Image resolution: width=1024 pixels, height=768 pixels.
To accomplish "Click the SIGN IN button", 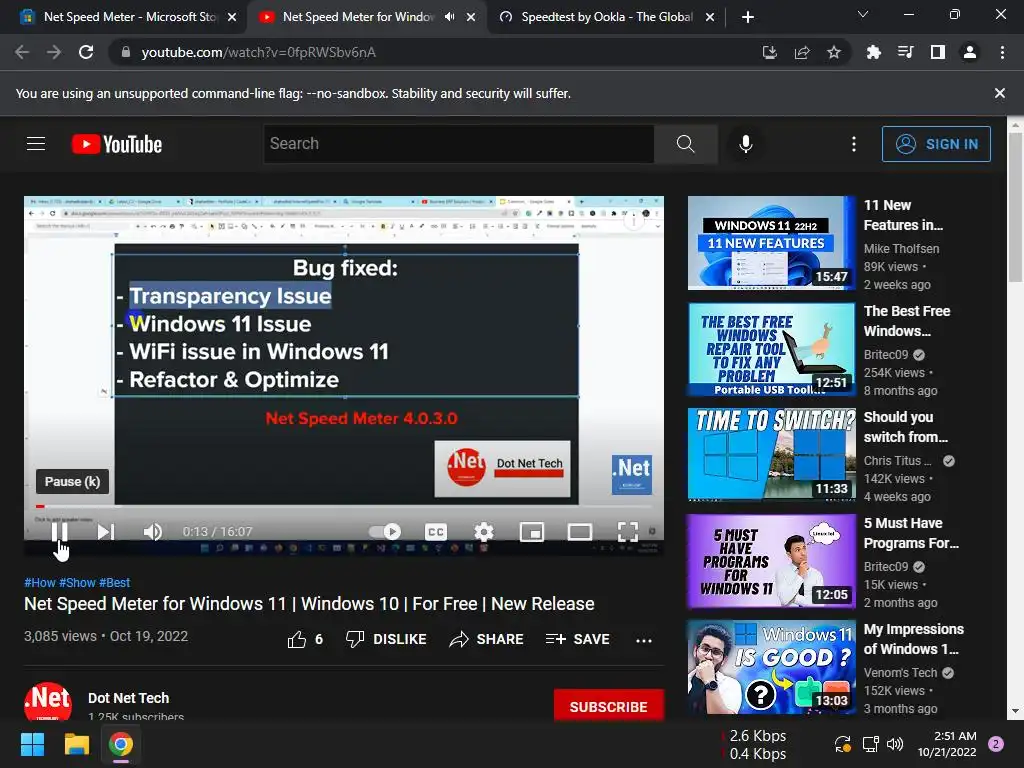I will point(936,144).
